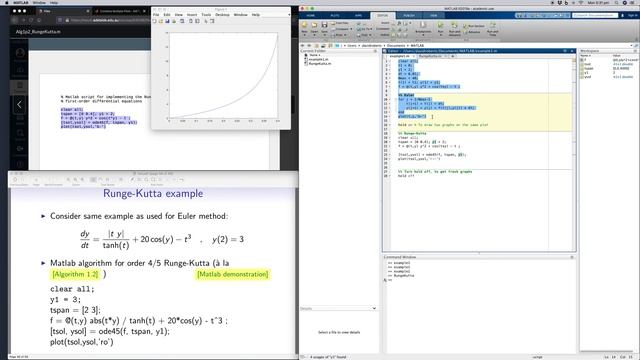The width and height of the screenshot is (640, 360).
Task: Open the Desktop menu in Figure window
Action: click(x=222, y=15)
